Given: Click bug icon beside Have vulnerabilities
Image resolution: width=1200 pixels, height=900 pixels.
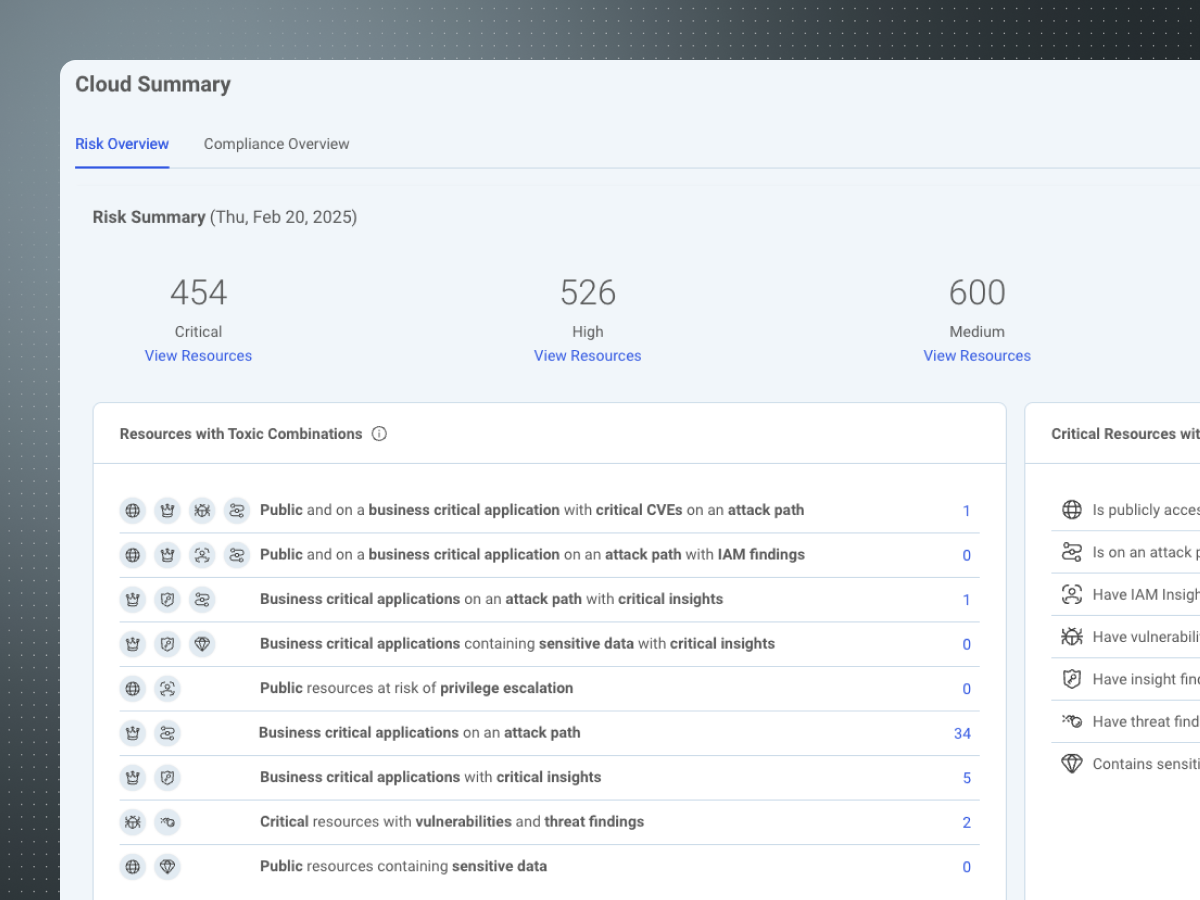Looking at the screenshot, I should point(1072,637).
